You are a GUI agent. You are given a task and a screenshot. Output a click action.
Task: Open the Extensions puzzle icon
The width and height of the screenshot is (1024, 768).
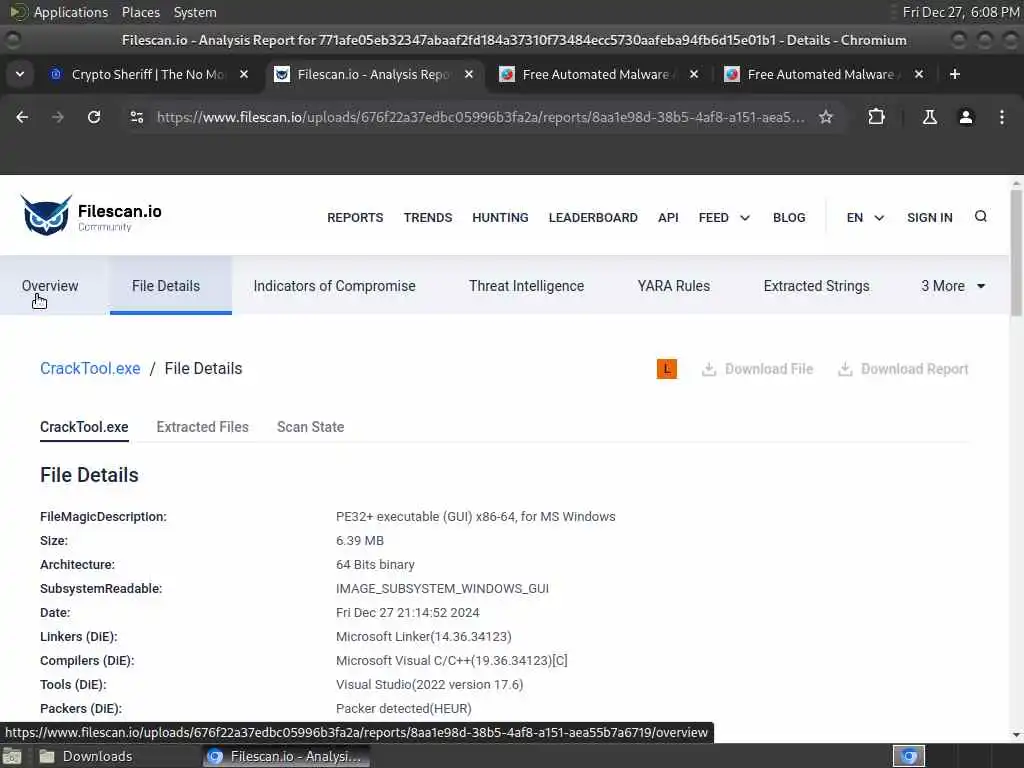[x=876, y=117]
